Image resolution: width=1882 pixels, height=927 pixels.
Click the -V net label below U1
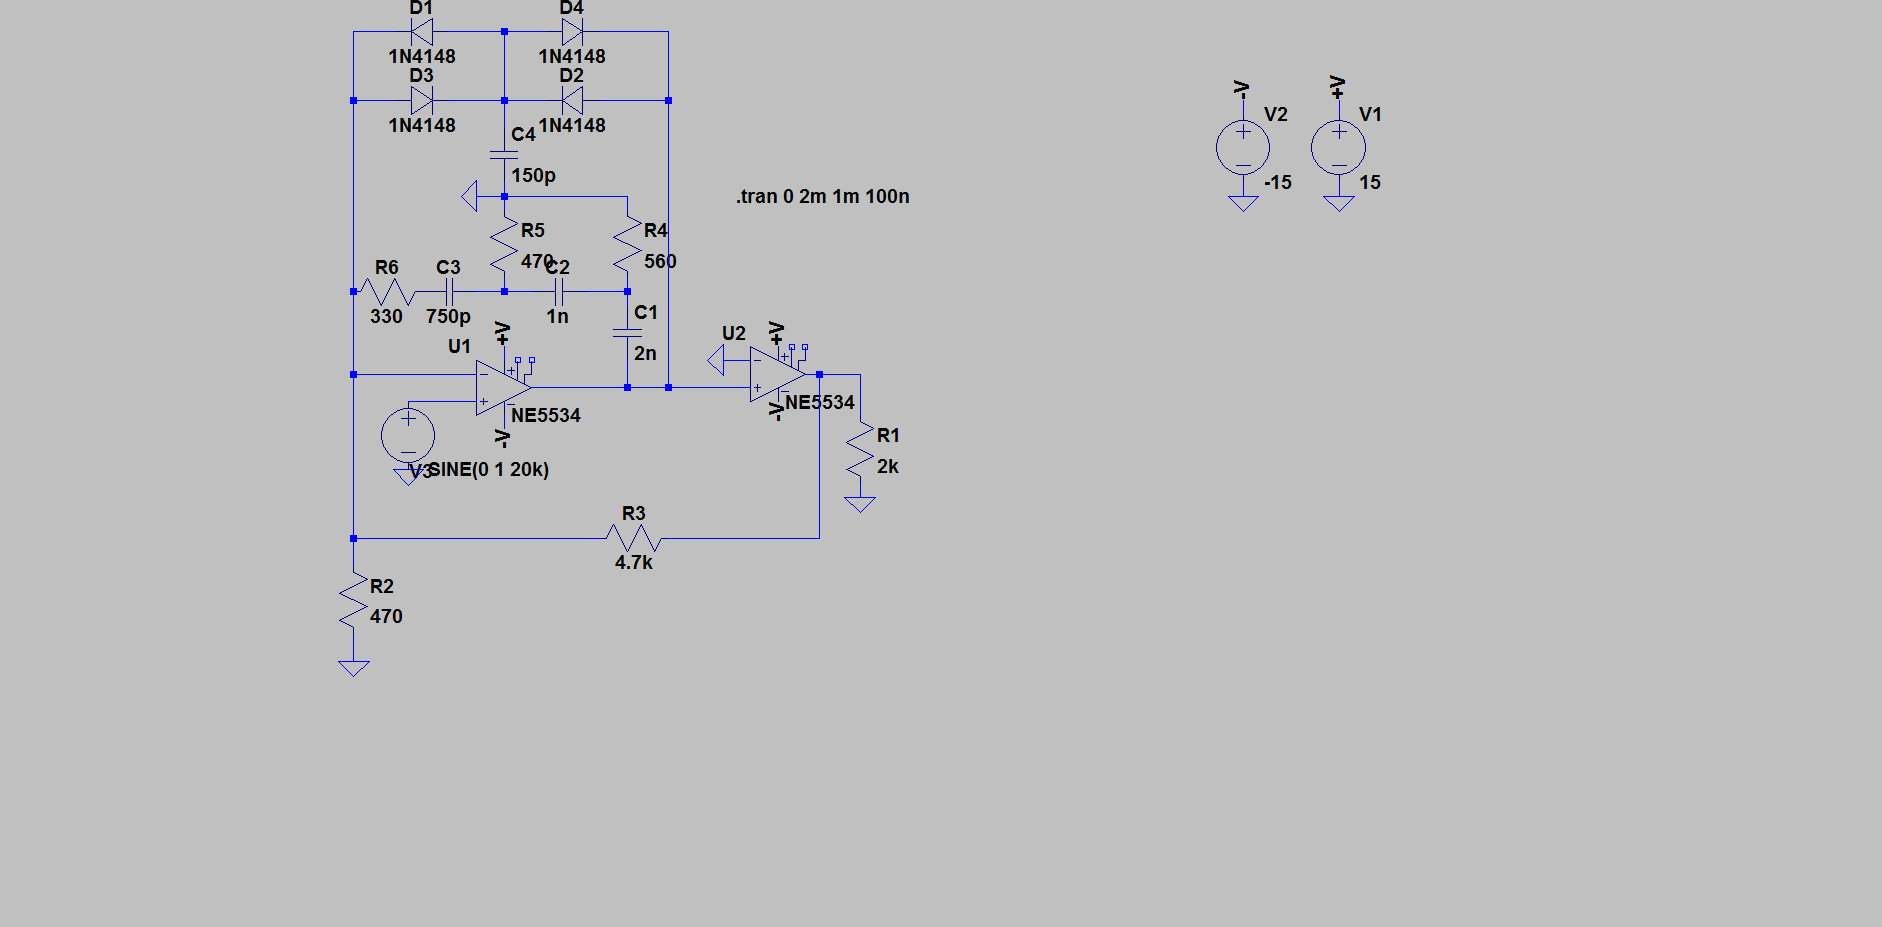tap(503, 438)
